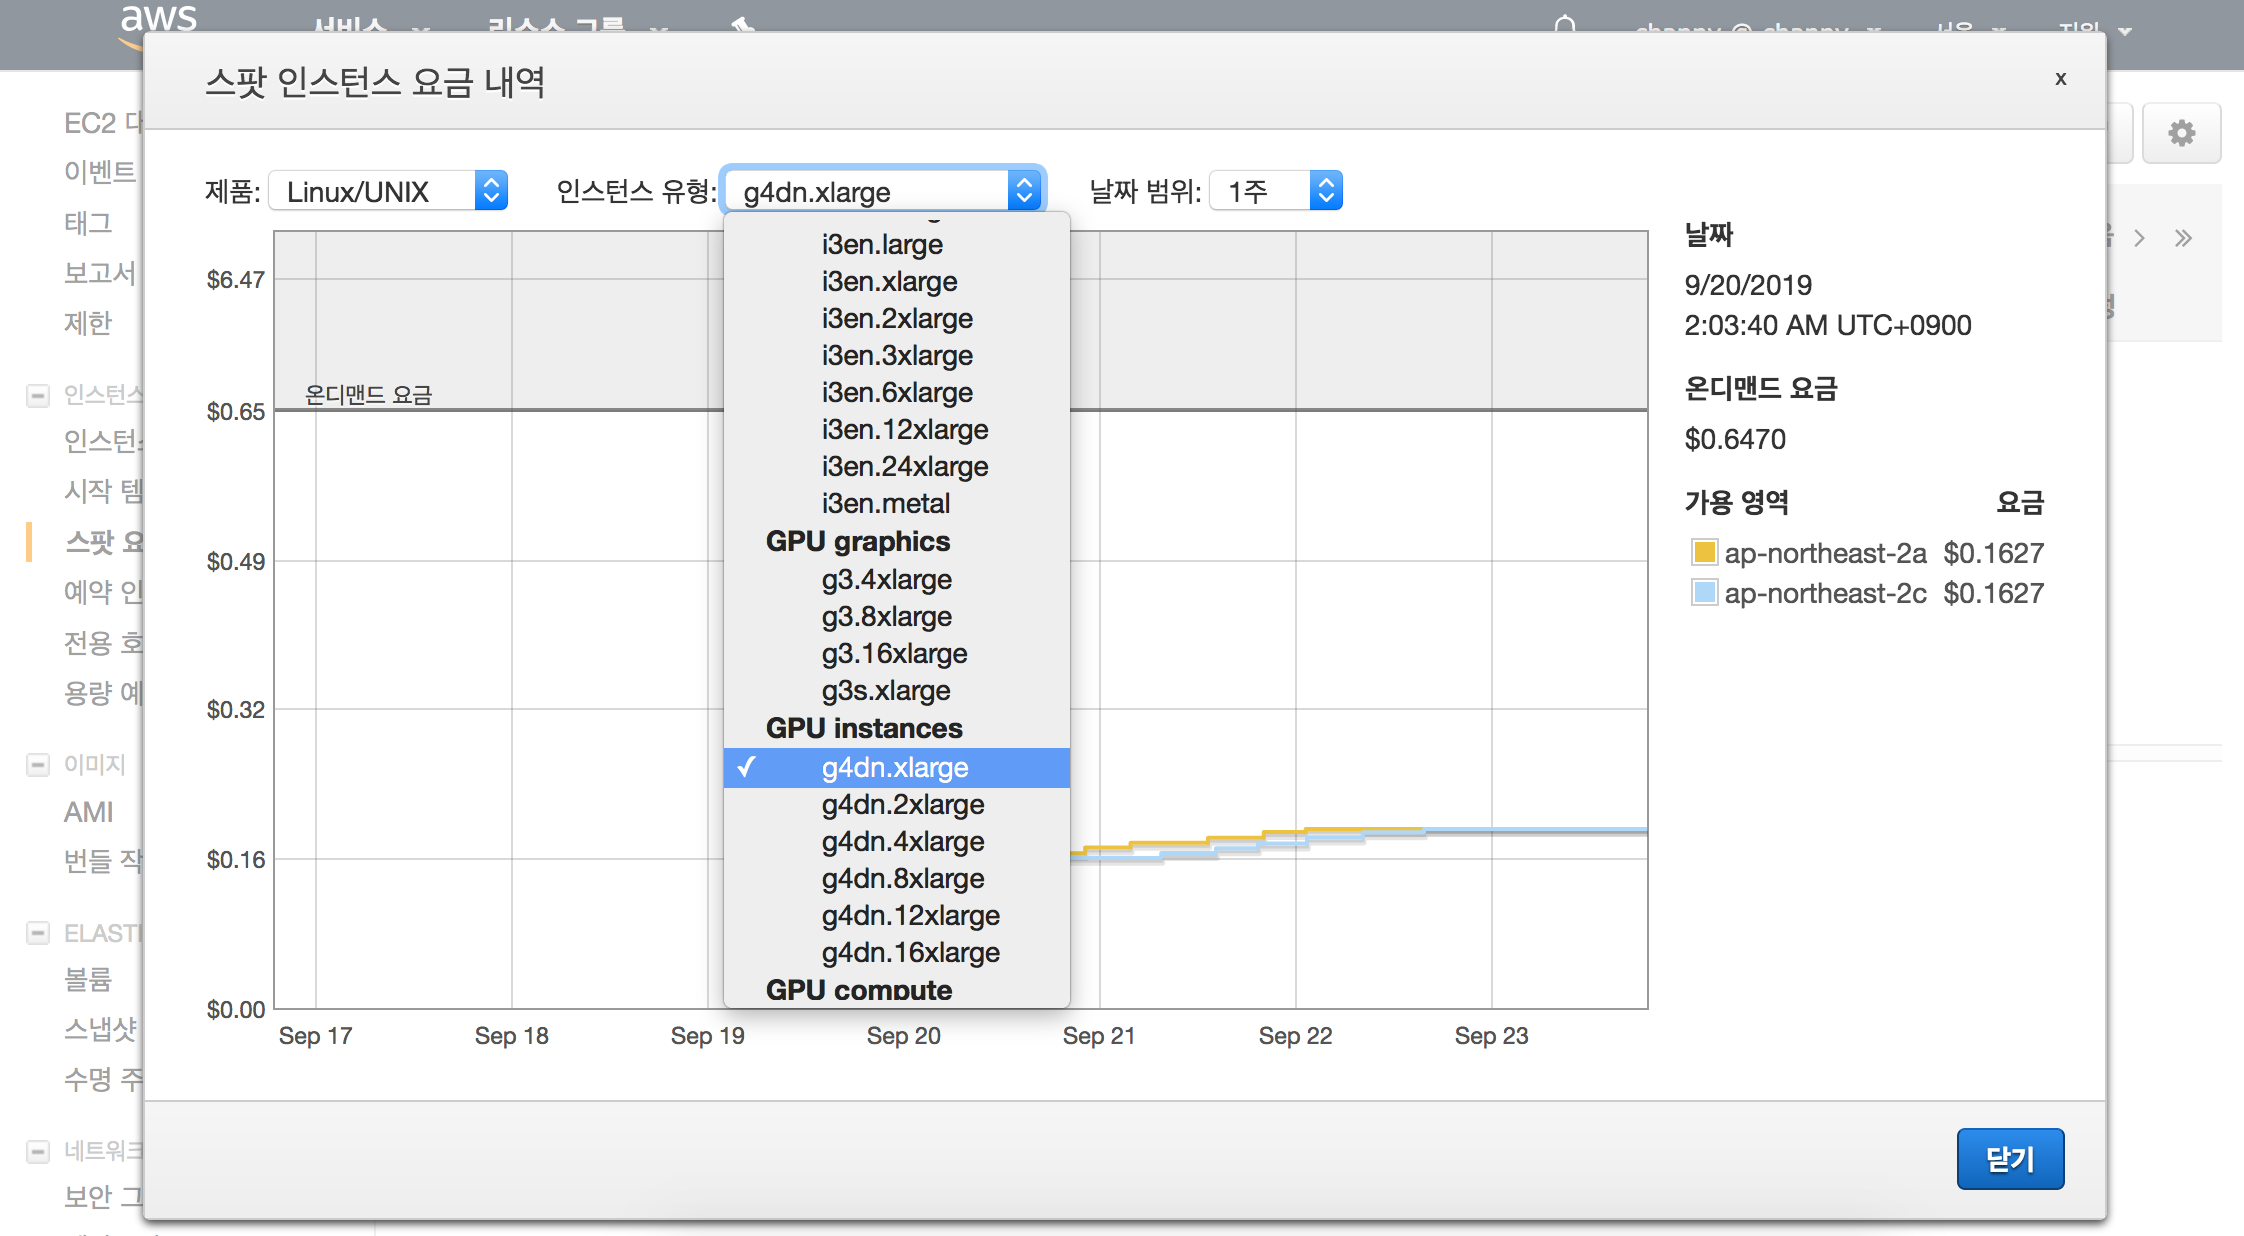Click the ap-northeast-2c blue legend swatch

1704,592
